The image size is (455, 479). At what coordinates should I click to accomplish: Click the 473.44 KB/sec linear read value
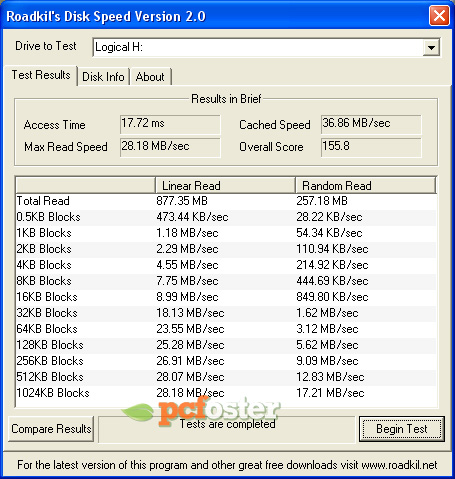point(192,217)
